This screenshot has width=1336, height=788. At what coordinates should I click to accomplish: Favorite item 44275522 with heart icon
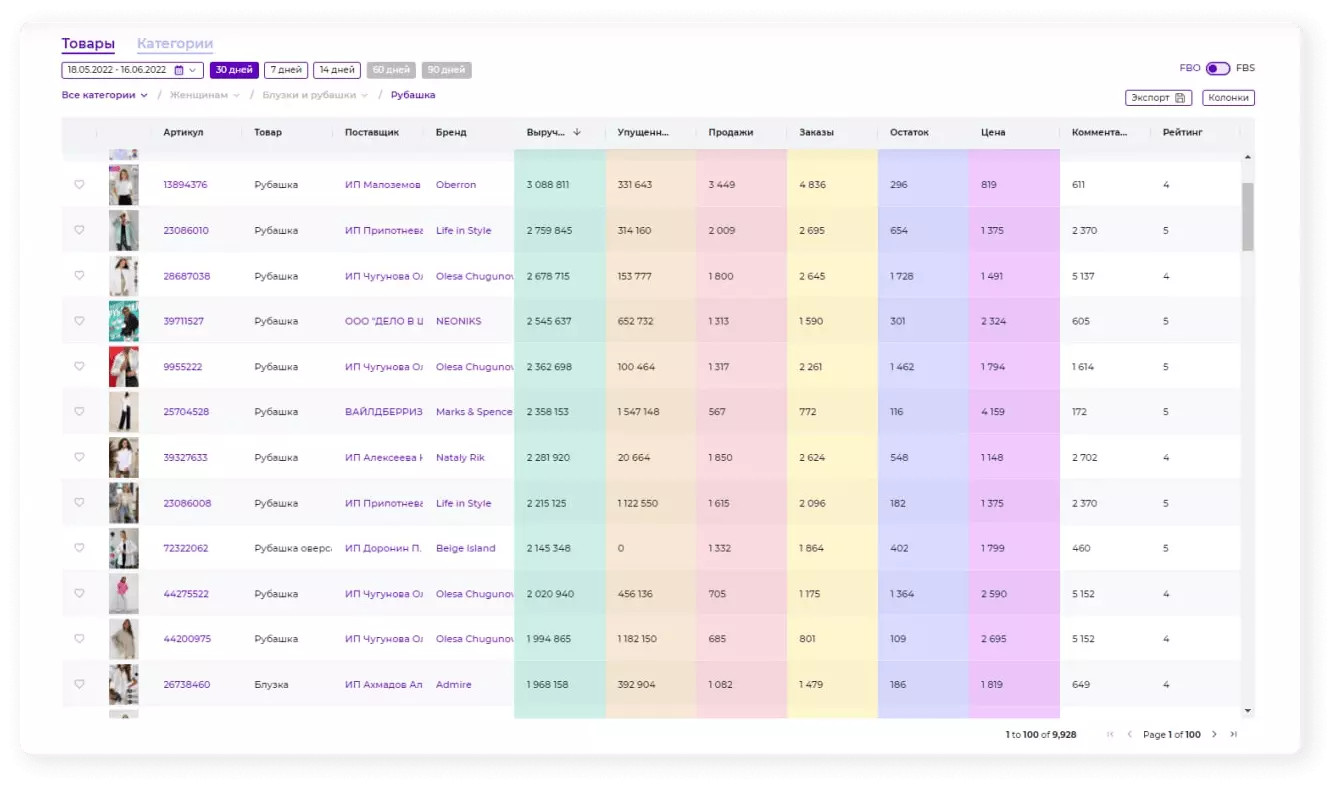tap(79, 594)
